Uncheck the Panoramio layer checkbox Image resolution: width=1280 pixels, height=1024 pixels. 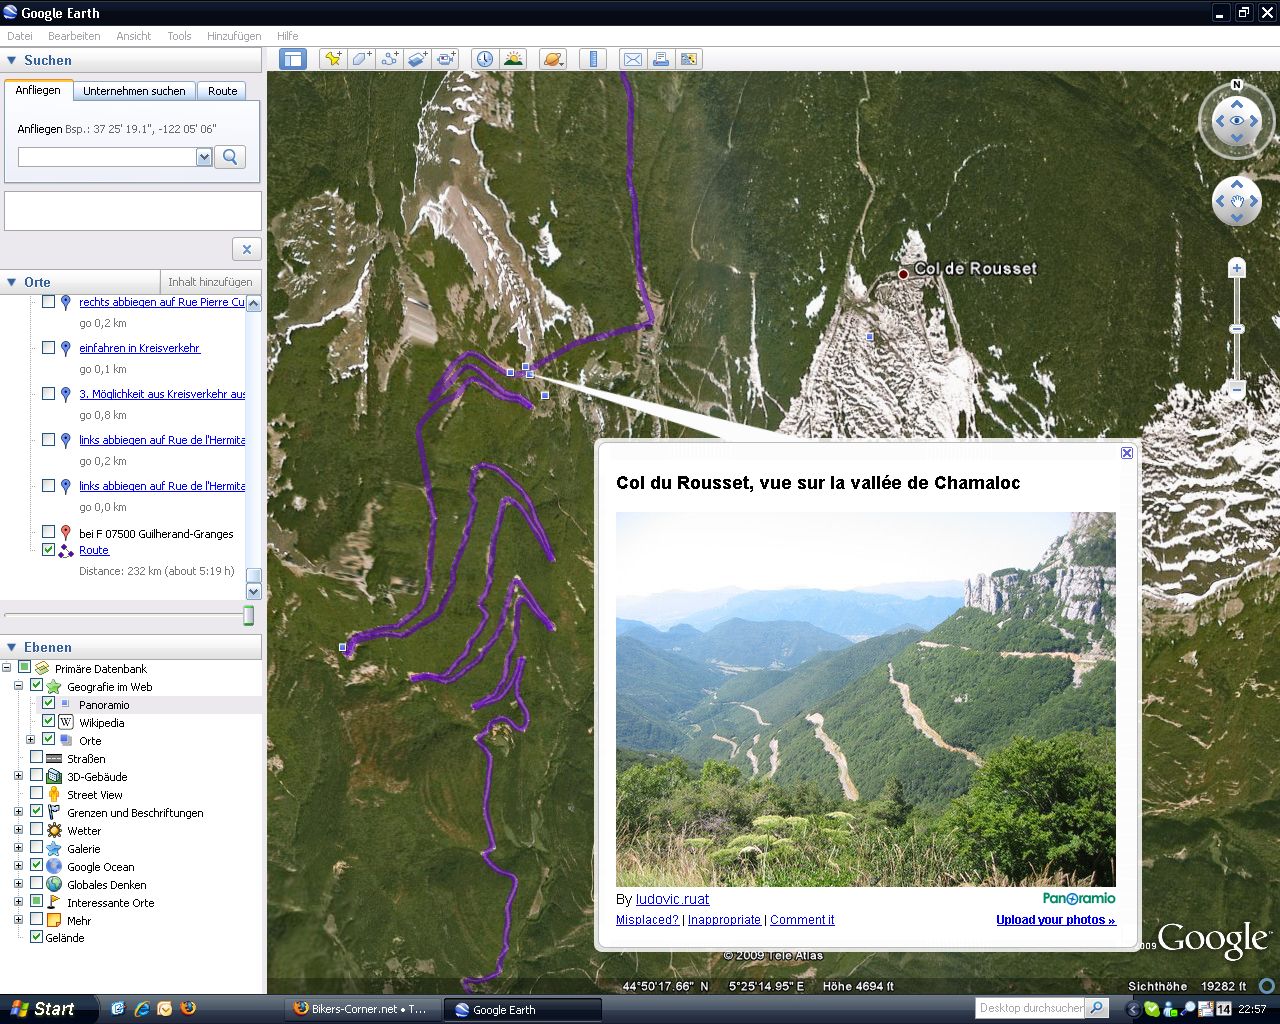(x=48, y=704)
